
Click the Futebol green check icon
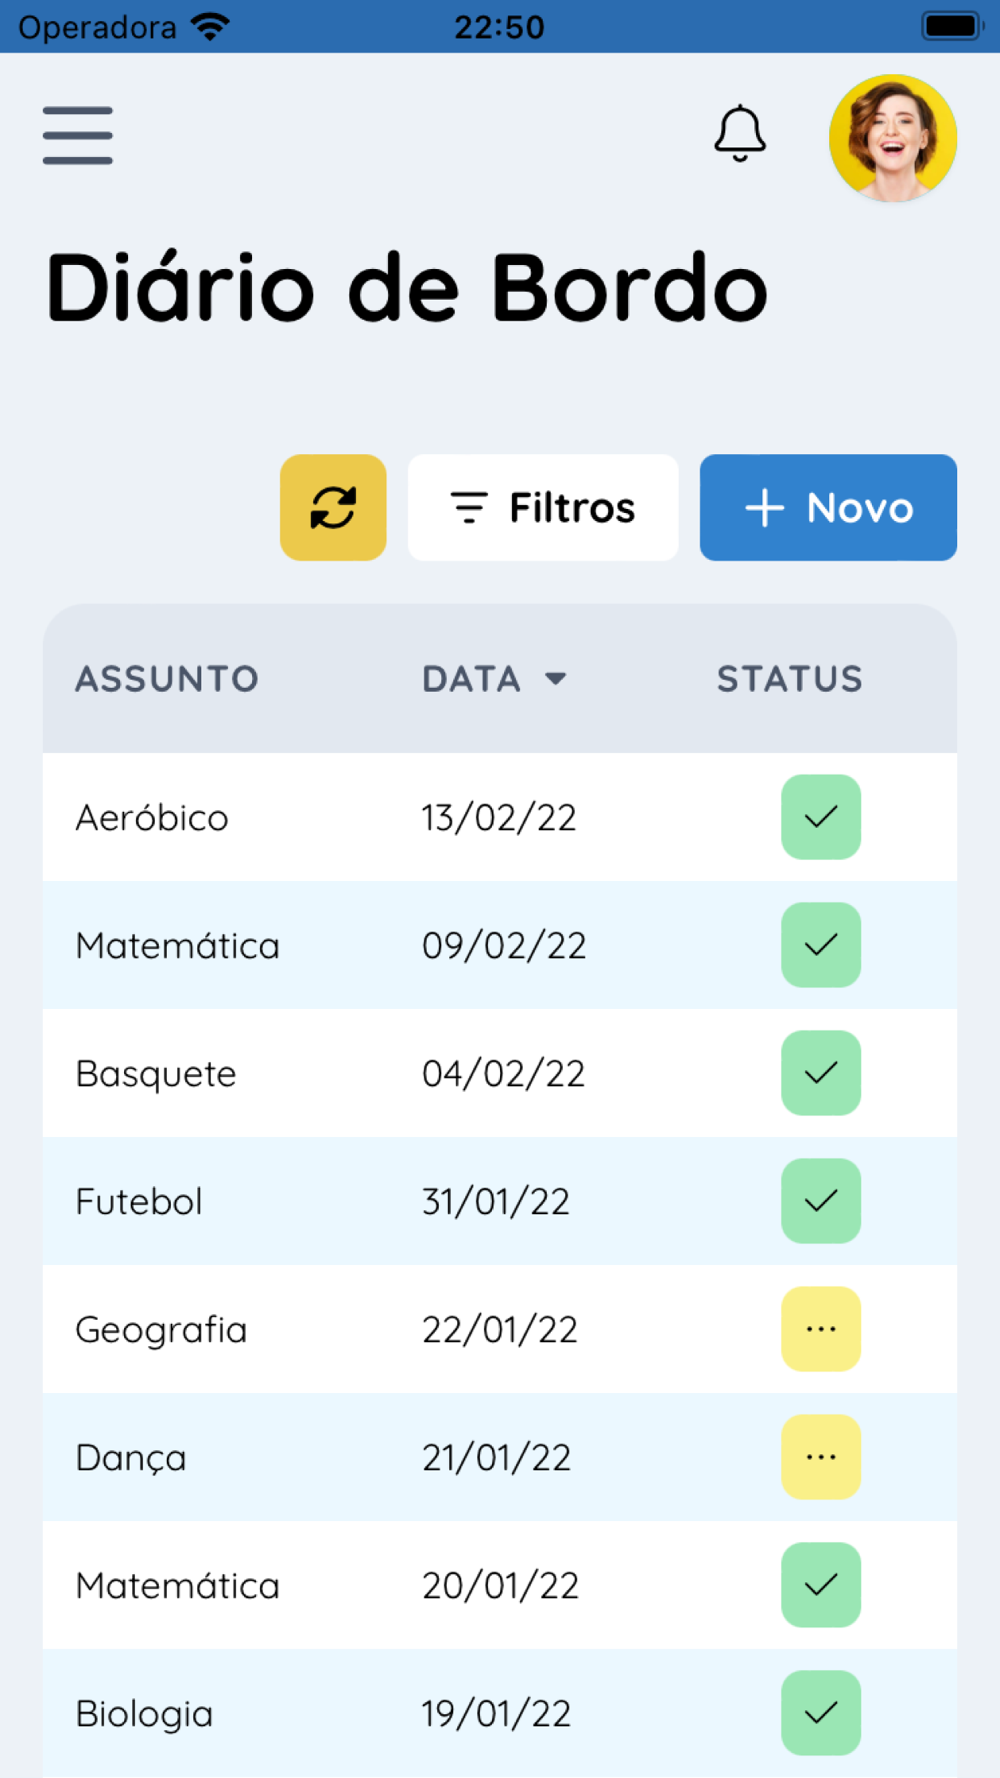click(x=821, y=1201)
